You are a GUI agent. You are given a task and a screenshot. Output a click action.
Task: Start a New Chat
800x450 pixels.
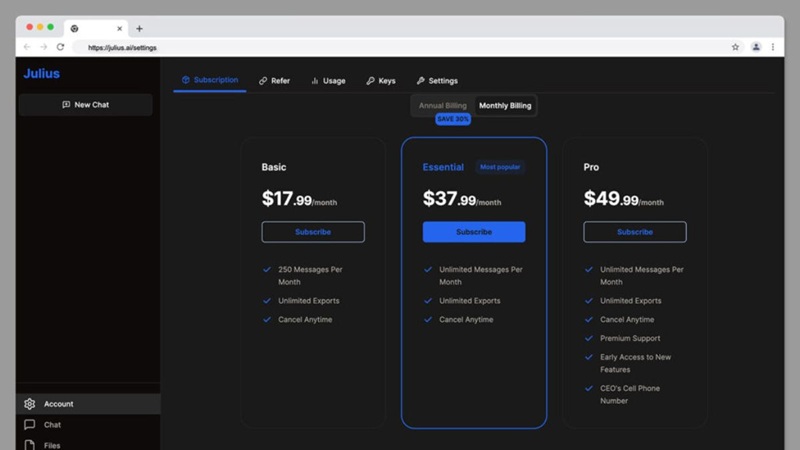pyautogui.click(x=86, y=104)
